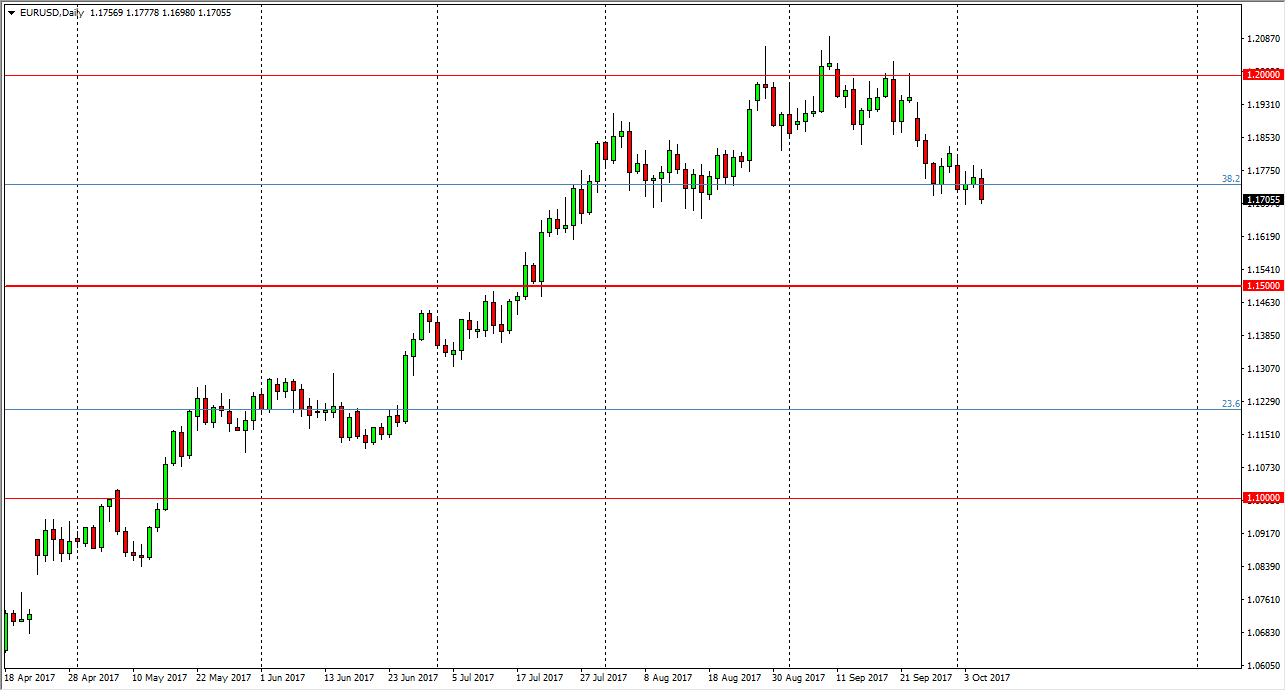1286x691 pixels.
Task: Select the blue 38.2 Fibonacci retracement line
Action: [x=600, y=185]
